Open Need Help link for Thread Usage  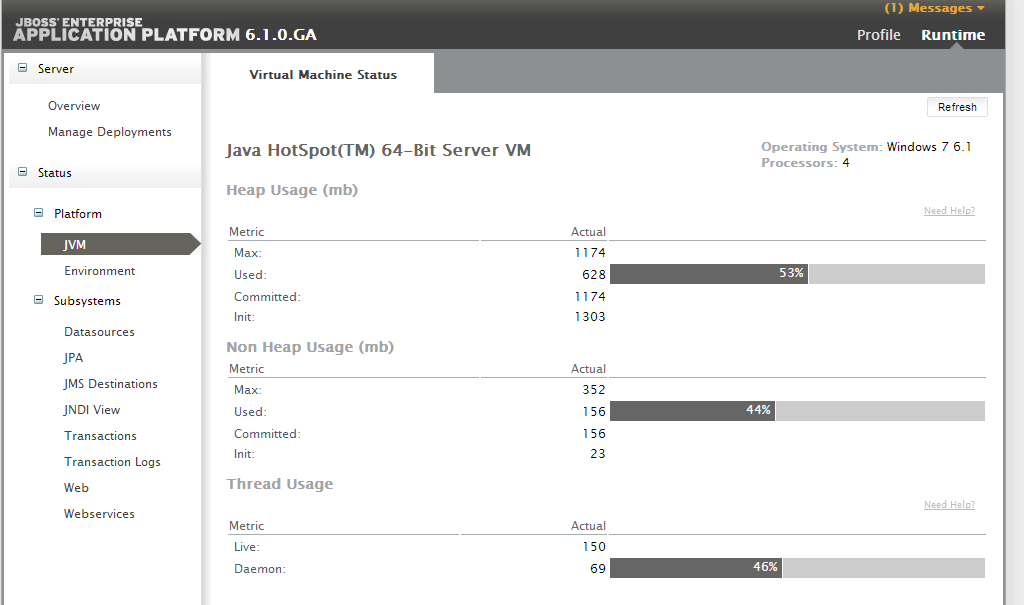coord(949,505)
